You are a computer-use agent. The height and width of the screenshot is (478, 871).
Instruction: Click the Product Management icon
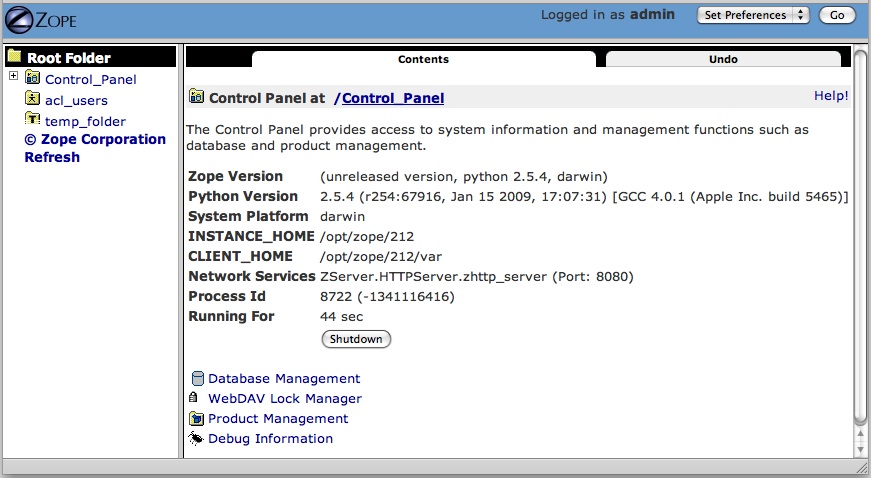(x=196, y=419)
